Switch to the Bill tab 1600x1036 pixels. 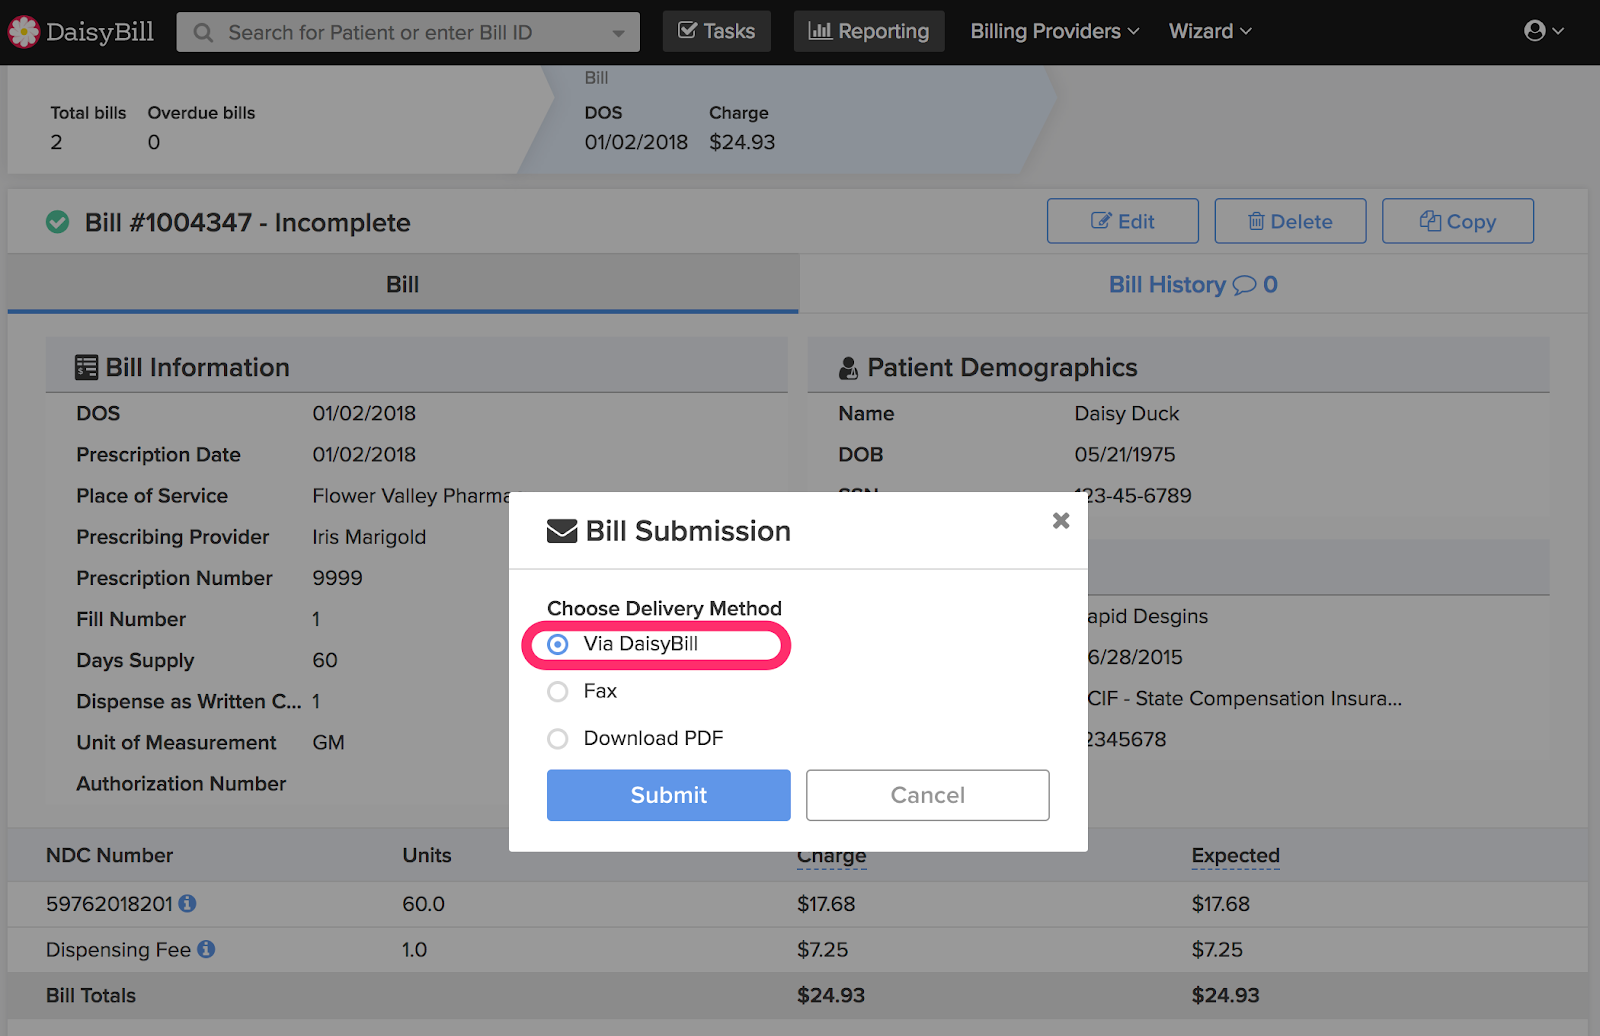coord(403,284)
